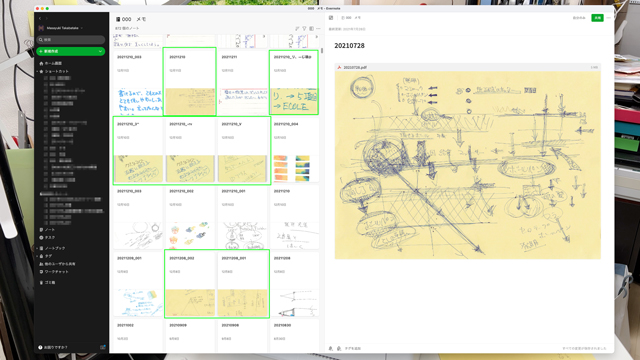The image size is (640, 360).
Task: Open the dropdown arrow on the green New button
Action: 100,51
